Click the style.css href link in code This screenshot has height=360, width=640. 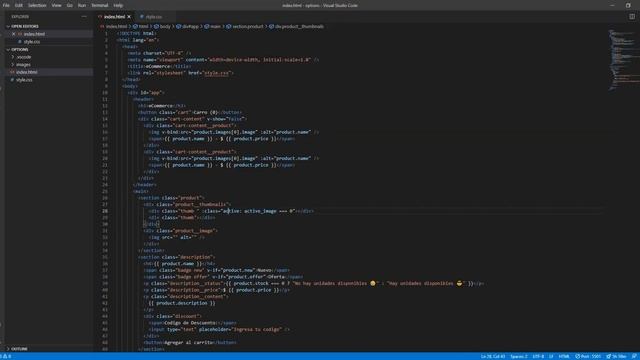point(216,73)
